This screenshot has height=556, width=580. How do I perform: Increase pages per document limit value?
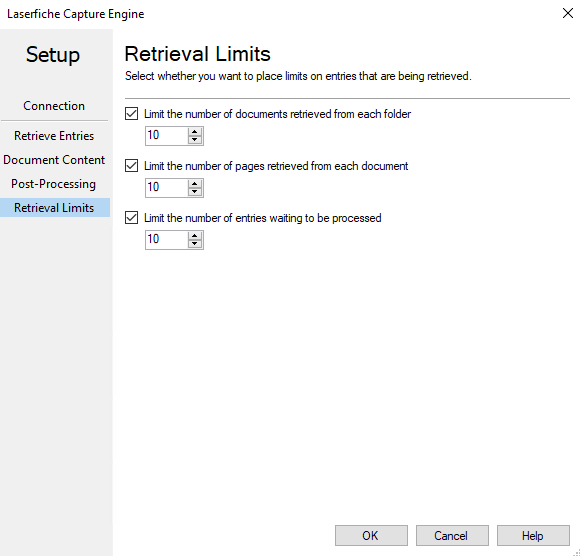[195, 183]
